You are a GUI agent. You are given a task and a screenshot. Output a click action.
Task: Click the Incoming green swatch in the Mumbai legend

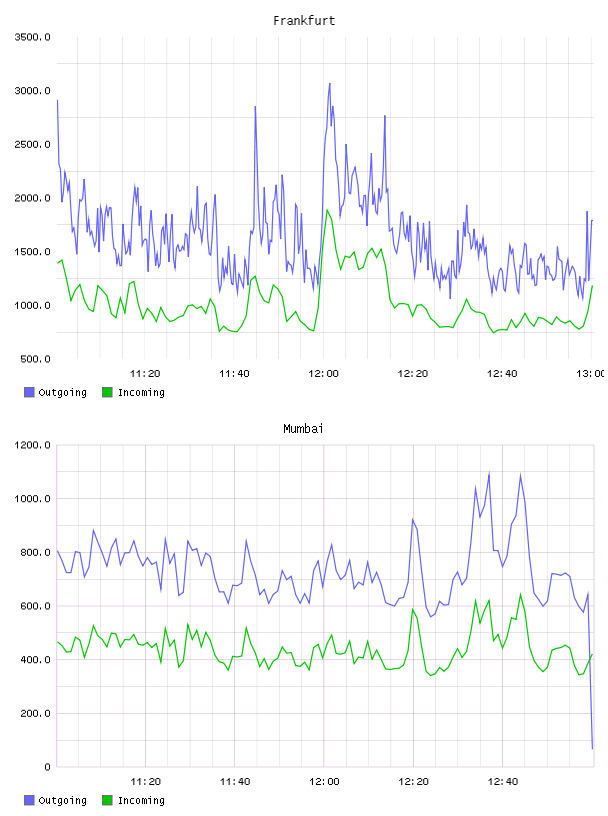[107, 800]
